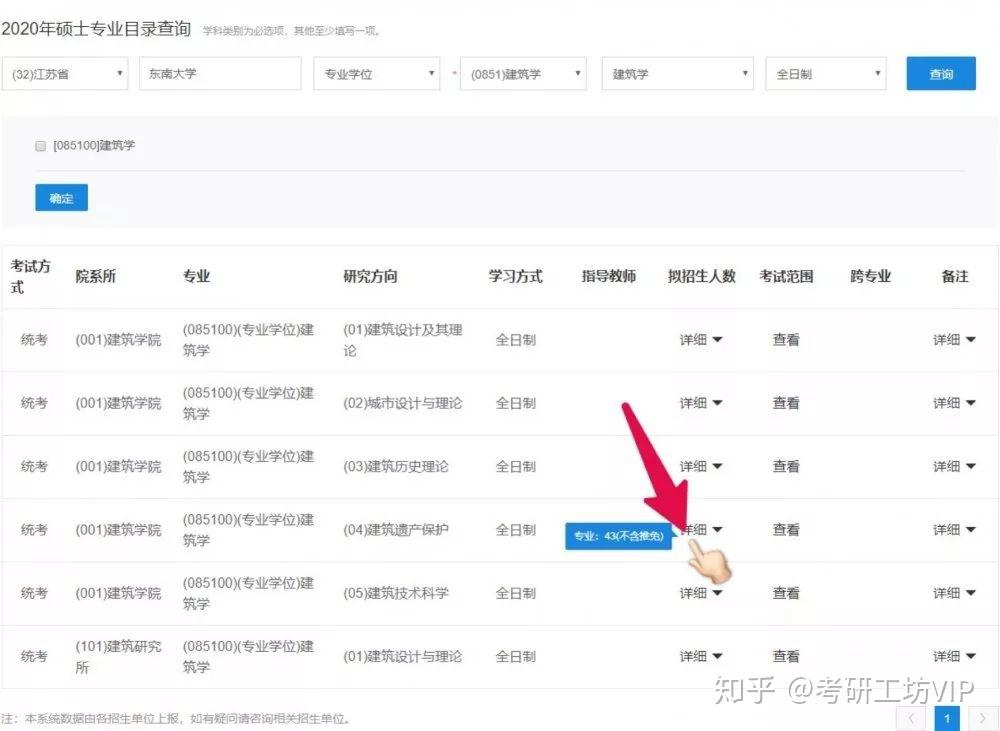Click the blue 查询 search button

(x=941, y=74)
